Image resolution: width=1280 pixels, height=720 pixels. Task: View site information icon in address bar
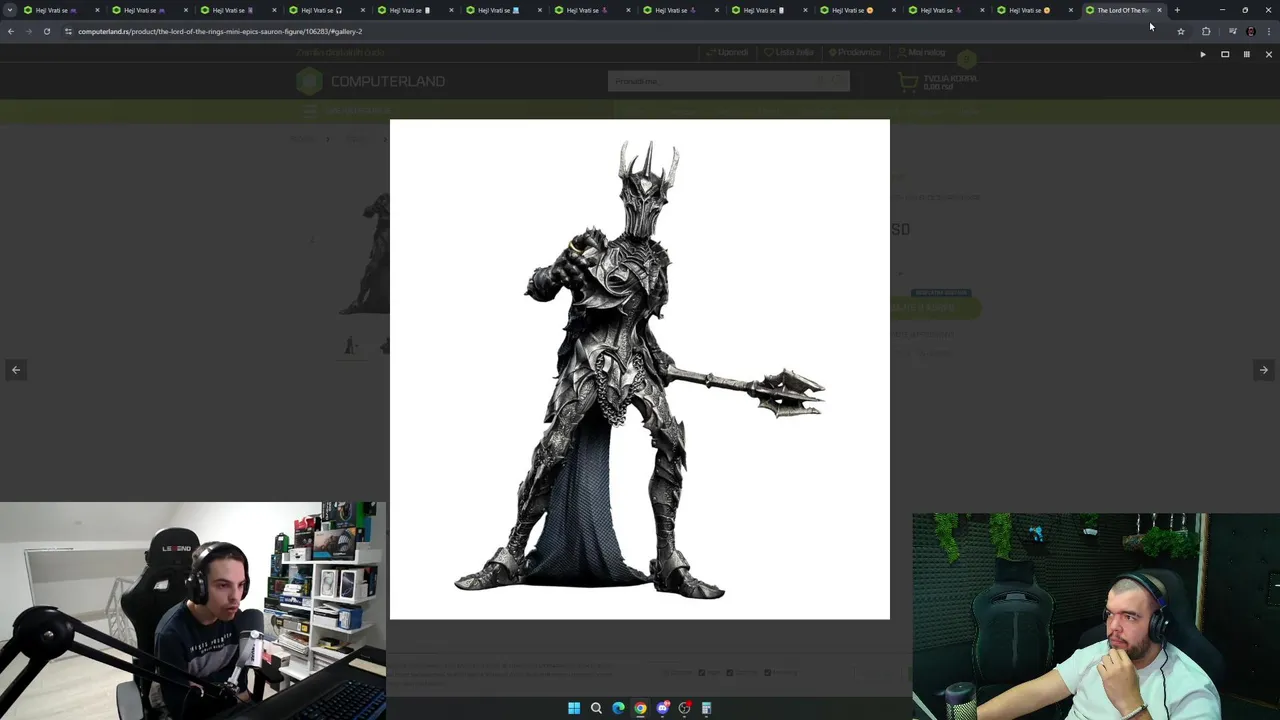click(68, 31)
